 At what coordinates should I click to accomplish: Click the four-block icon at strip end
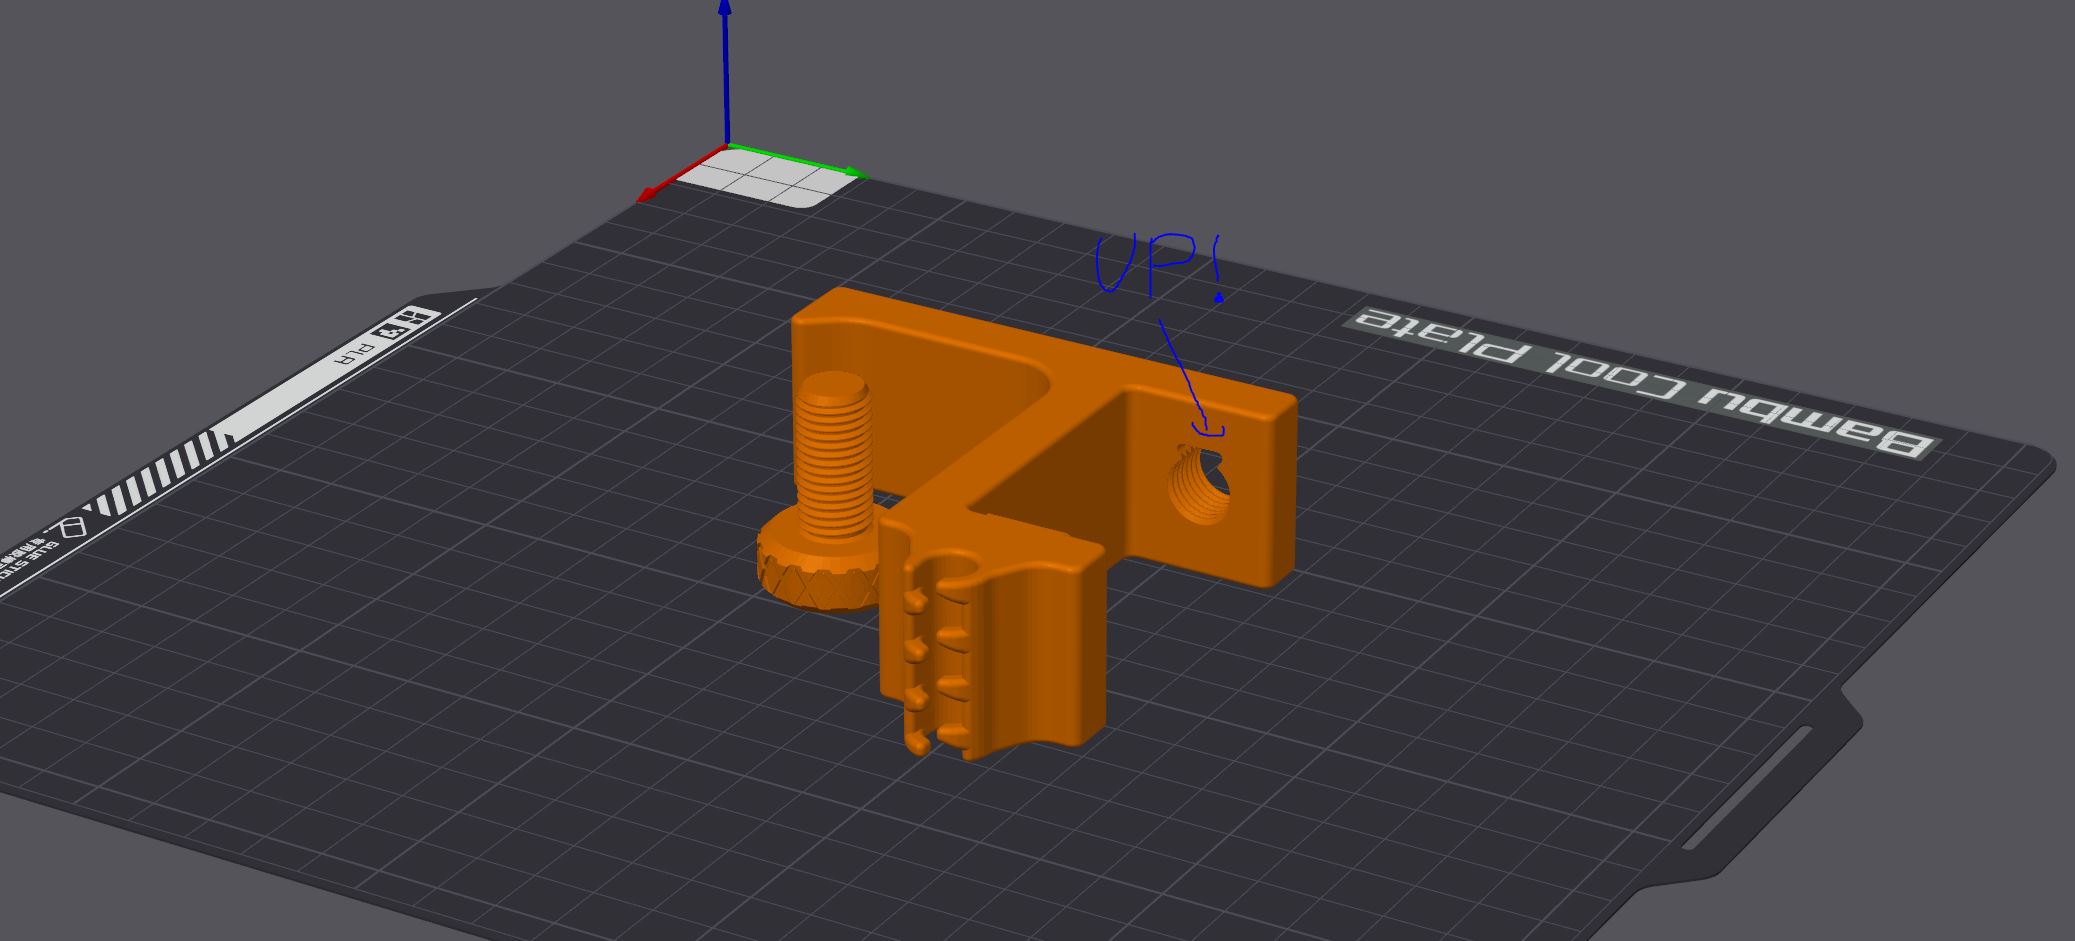click(x=417, y=320)
